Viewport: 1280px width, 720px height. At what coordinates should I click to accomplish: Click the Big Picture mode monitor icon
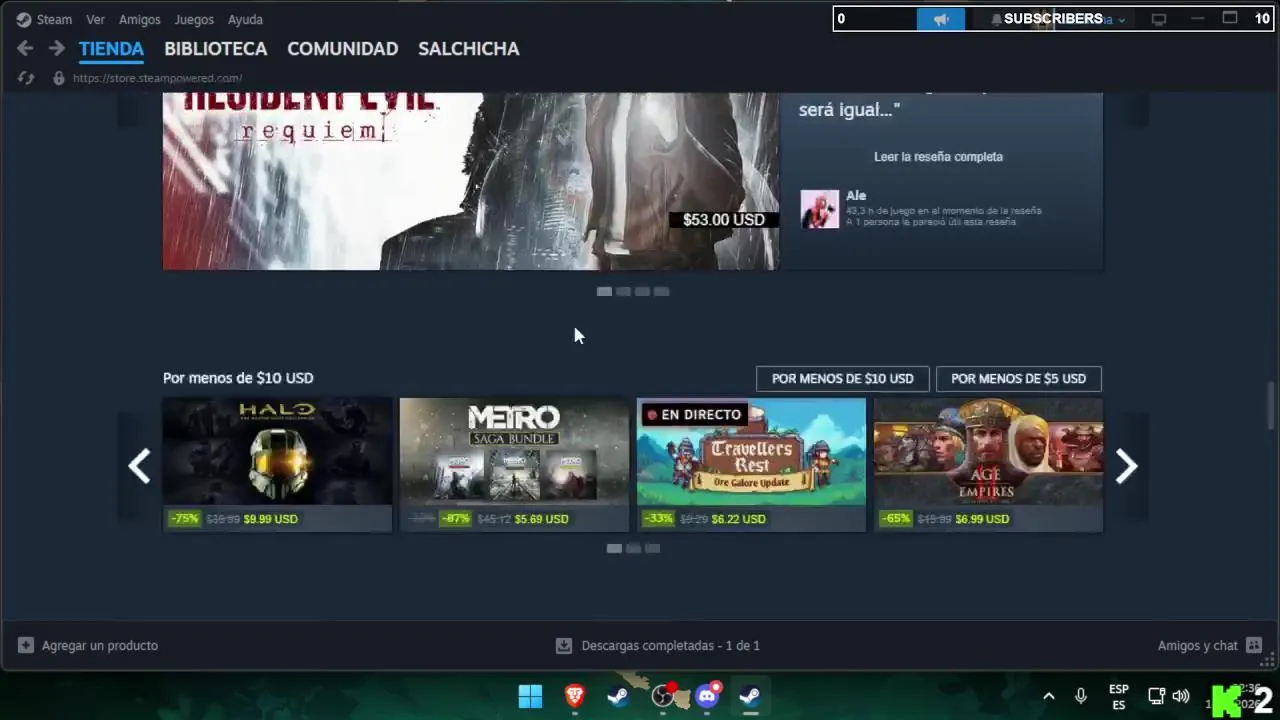(1159, 19)
